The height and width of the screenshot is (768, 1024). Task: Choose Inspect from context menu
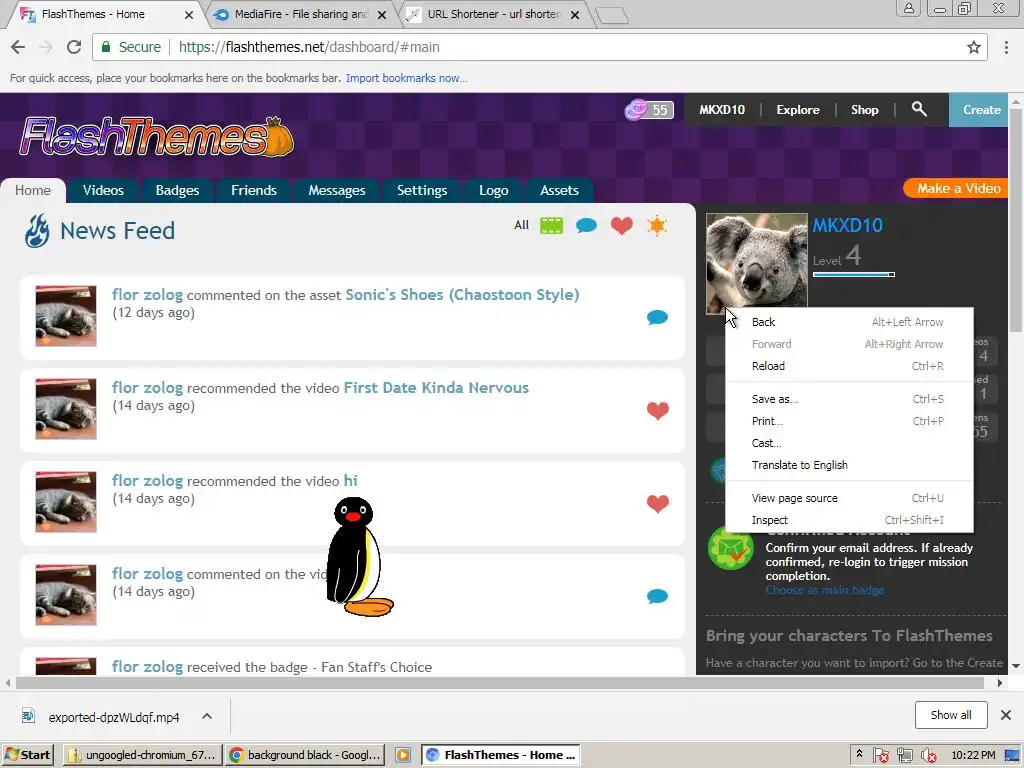coord(848,520)
